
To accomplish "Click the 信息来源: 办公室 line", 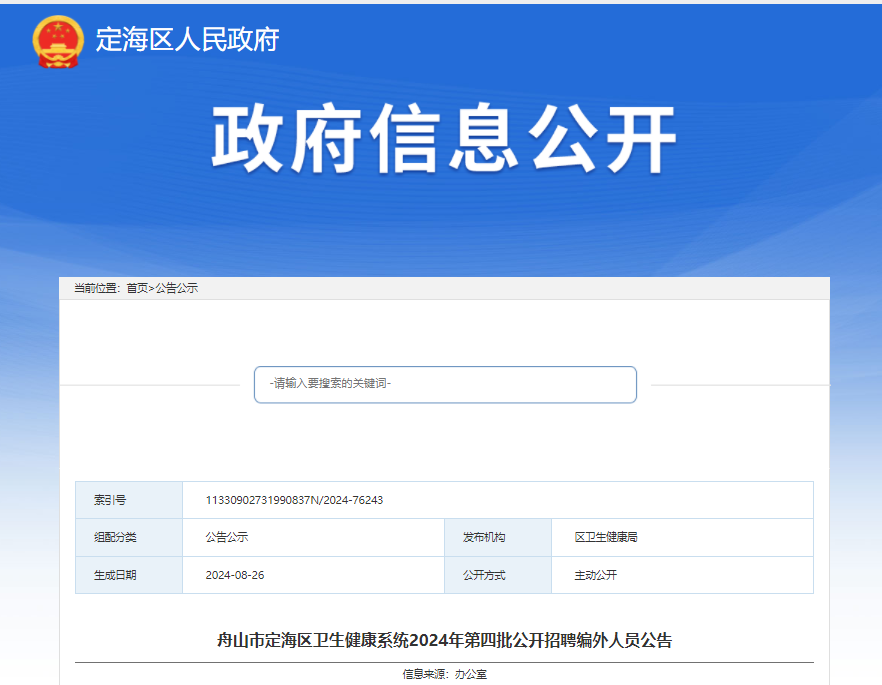I will click(x=444, y=674).
